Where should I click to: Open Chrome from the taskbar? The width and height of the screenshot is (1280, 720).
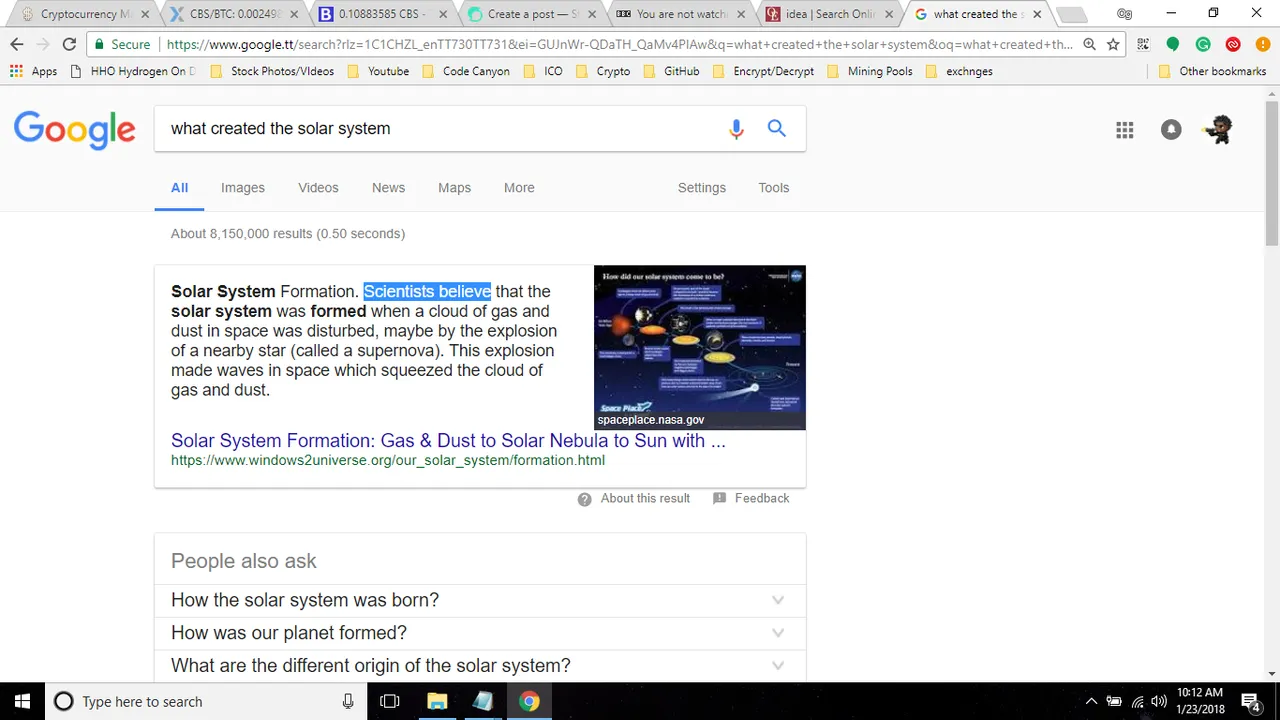[x=529, y=701]
